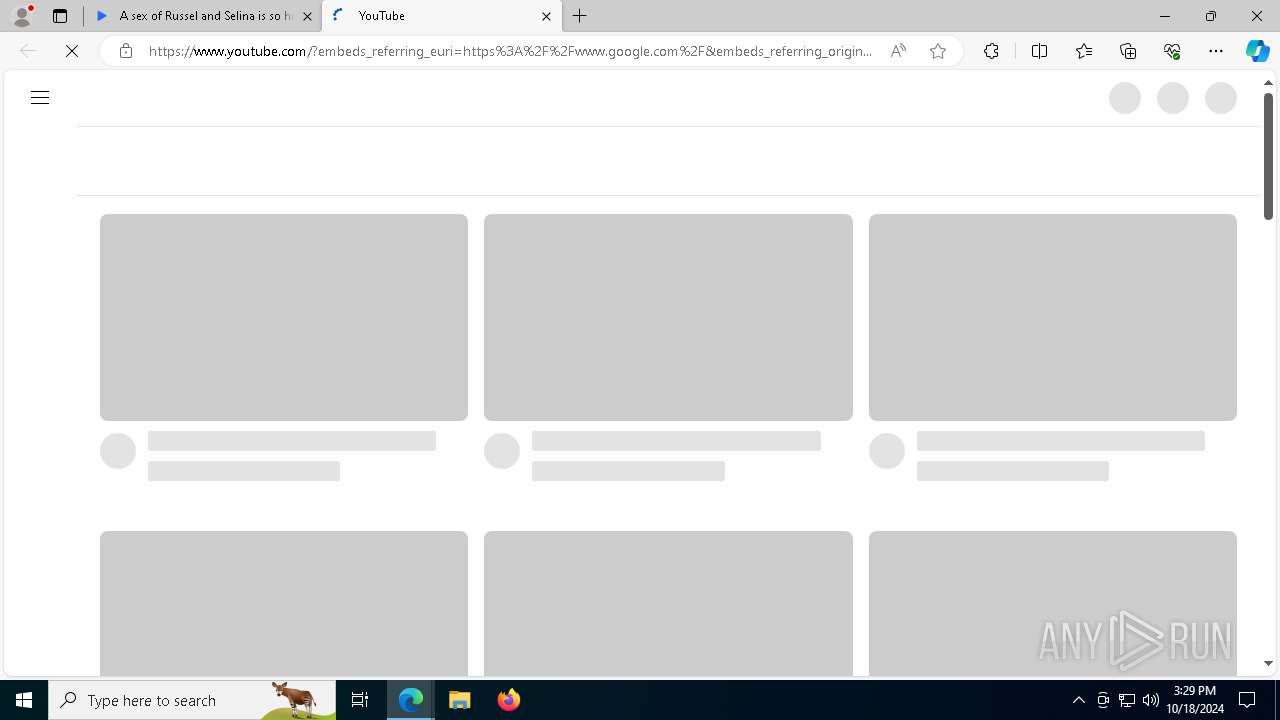Open notifications action center

pyautogui.click(x=1247, y=700)
